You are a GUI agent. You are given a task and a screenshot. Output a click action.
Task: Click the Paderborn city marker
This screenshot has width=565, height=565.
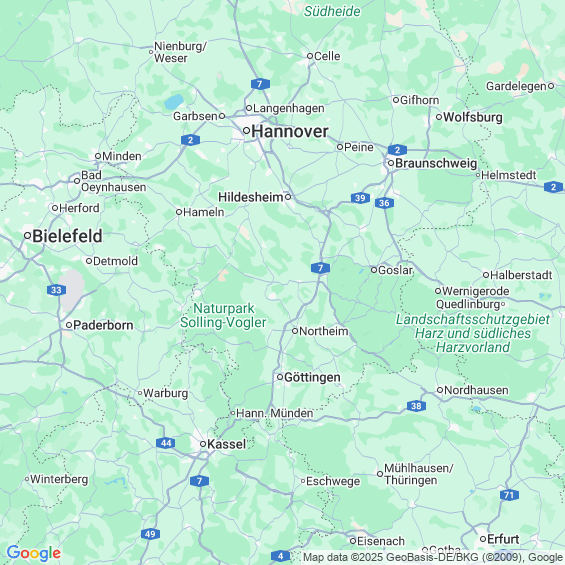pyautogui.click(x=69, y=325)
